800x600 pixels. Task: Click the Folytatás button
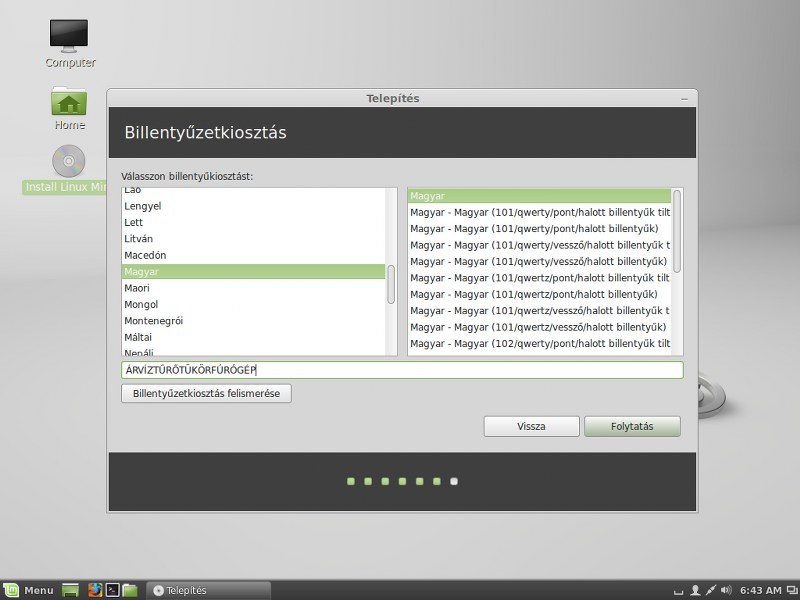coord(632,427)
